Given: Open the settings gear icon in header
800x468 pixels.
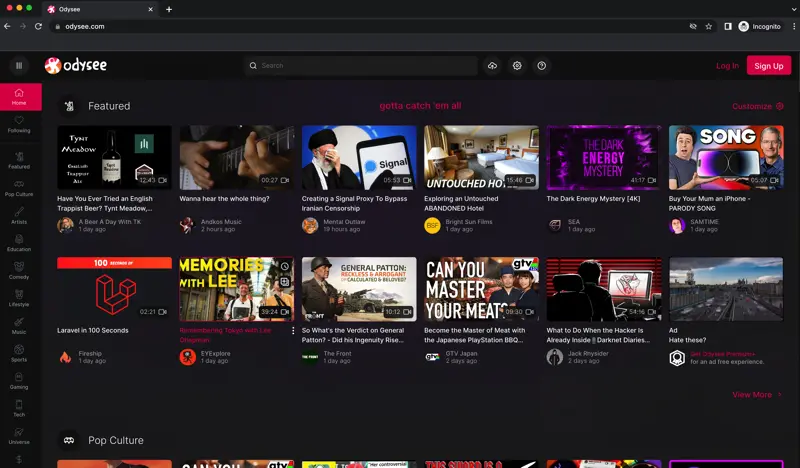Looking at the screenshot, I should tap(517, 65).
